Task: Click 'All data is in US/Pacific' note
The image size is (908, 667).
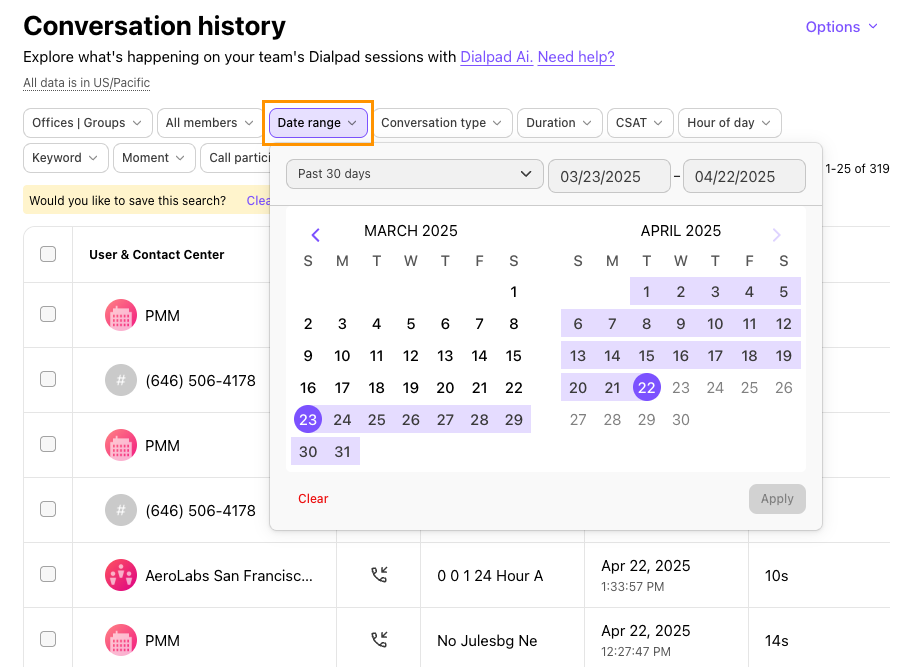Action: click(x=86, y=83)
